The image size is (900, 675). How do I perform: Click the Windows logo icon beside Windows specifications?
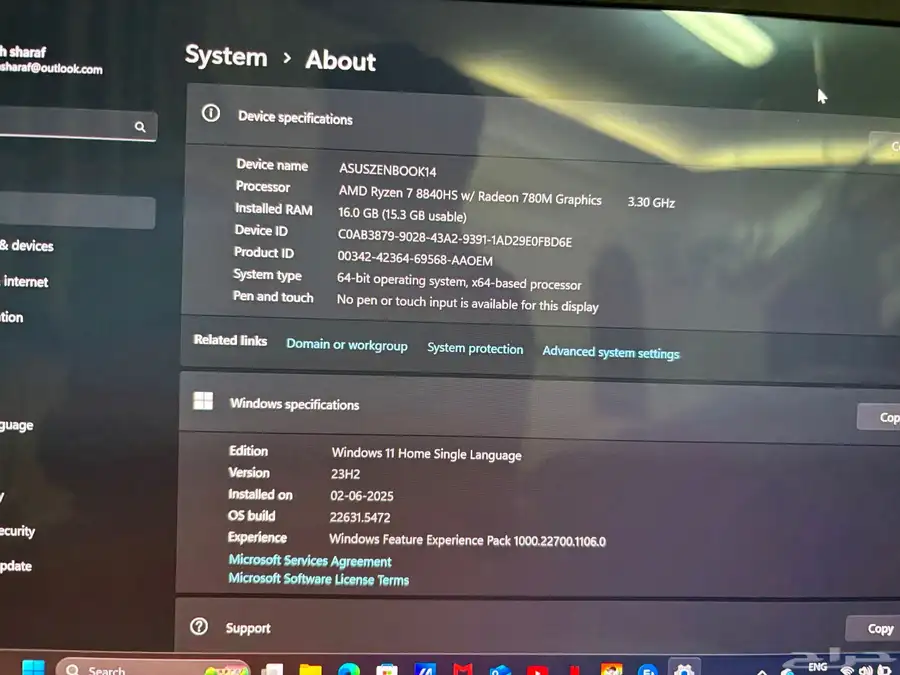(203, 401)
